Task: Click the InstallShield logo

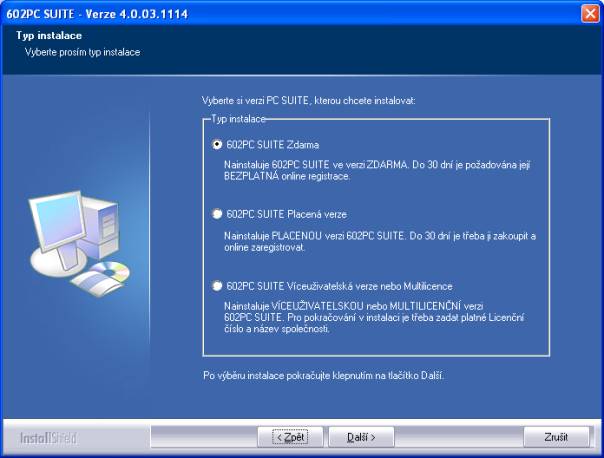Action: tap(48, 438)
